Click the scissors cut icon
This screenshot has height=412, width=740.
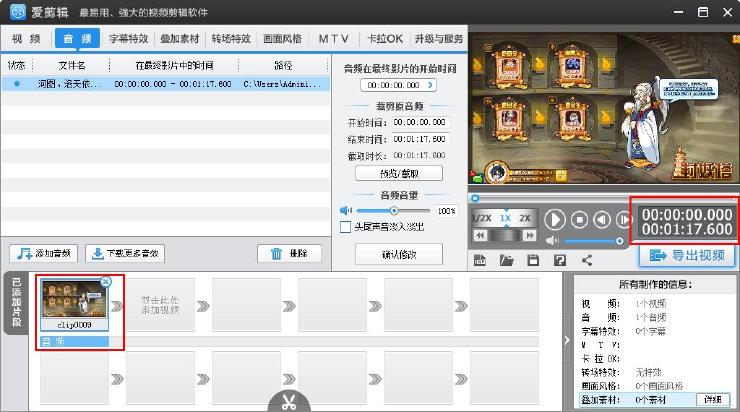289,402
